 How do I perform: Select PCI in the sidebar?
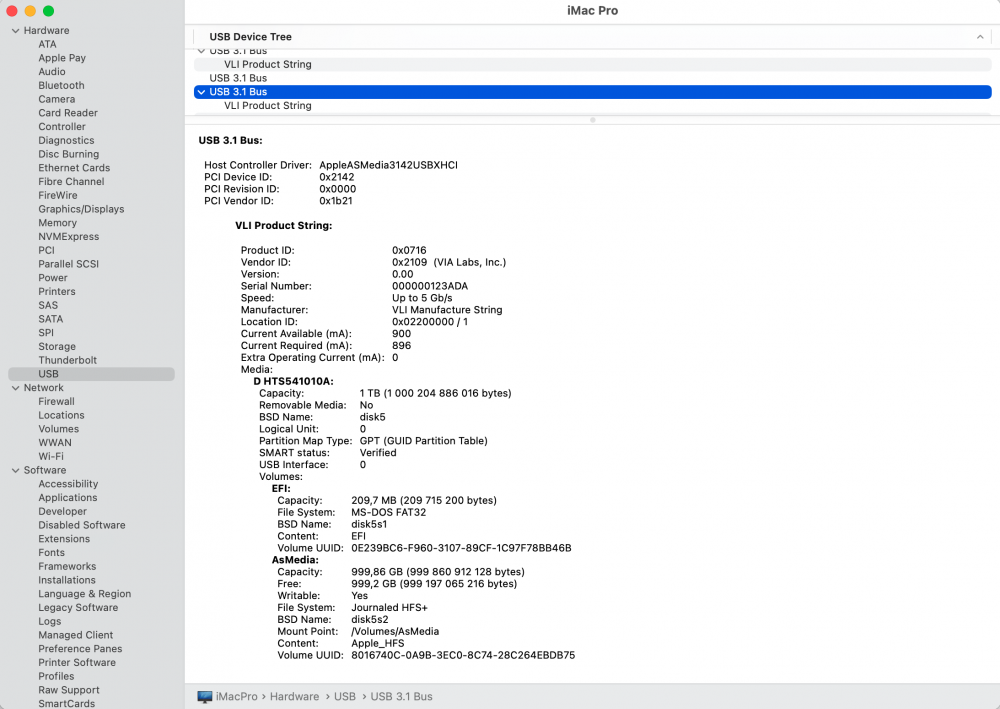coord(47,250)
